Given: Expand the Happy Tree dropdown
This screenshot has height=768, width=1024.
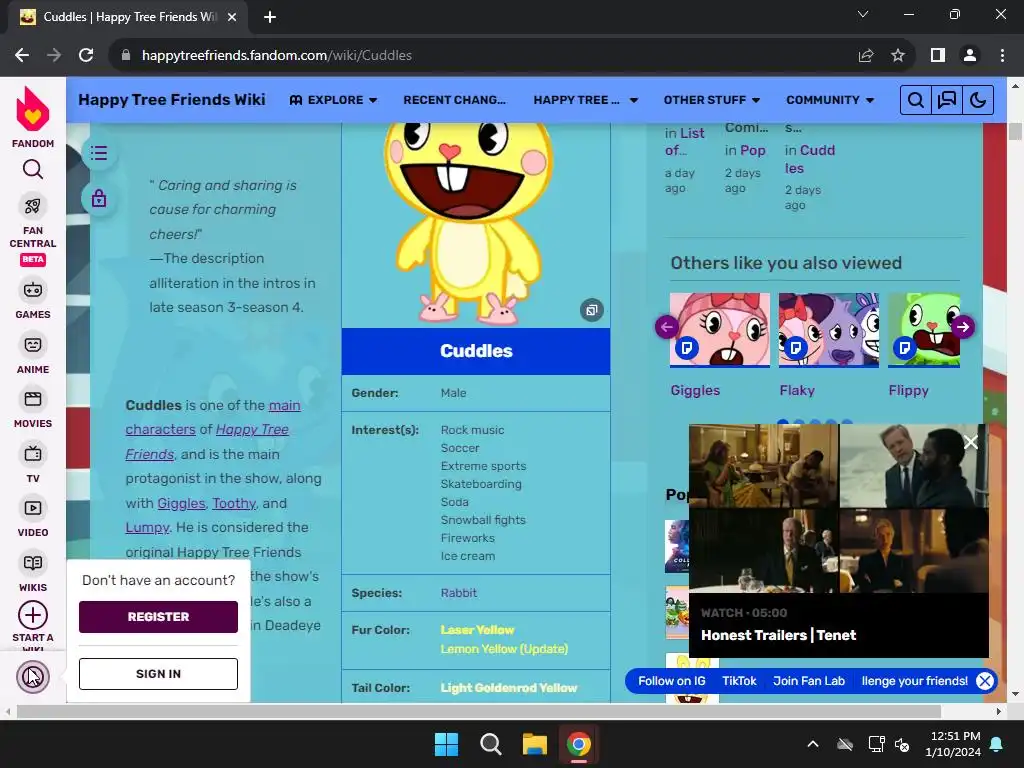Looking at the screenshot, I should tap(585, 100).
